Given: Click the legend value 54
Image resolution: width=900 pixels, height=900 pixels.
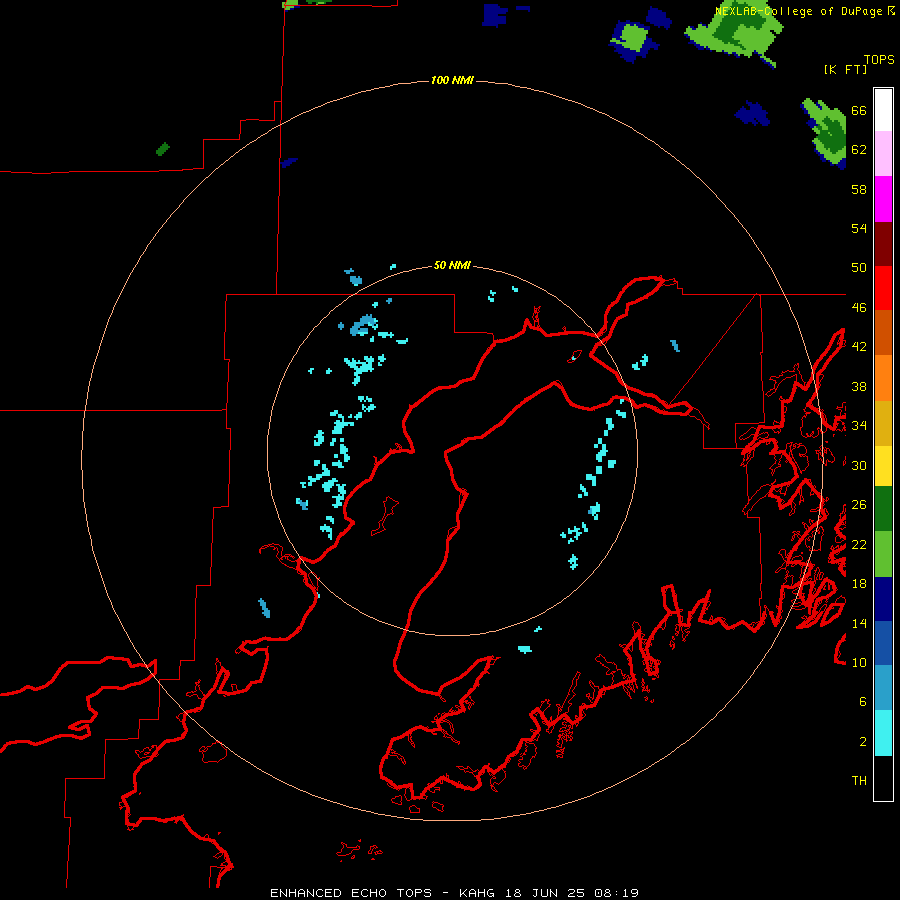Looking at the screenshot, I should click(x=859, y=228).
